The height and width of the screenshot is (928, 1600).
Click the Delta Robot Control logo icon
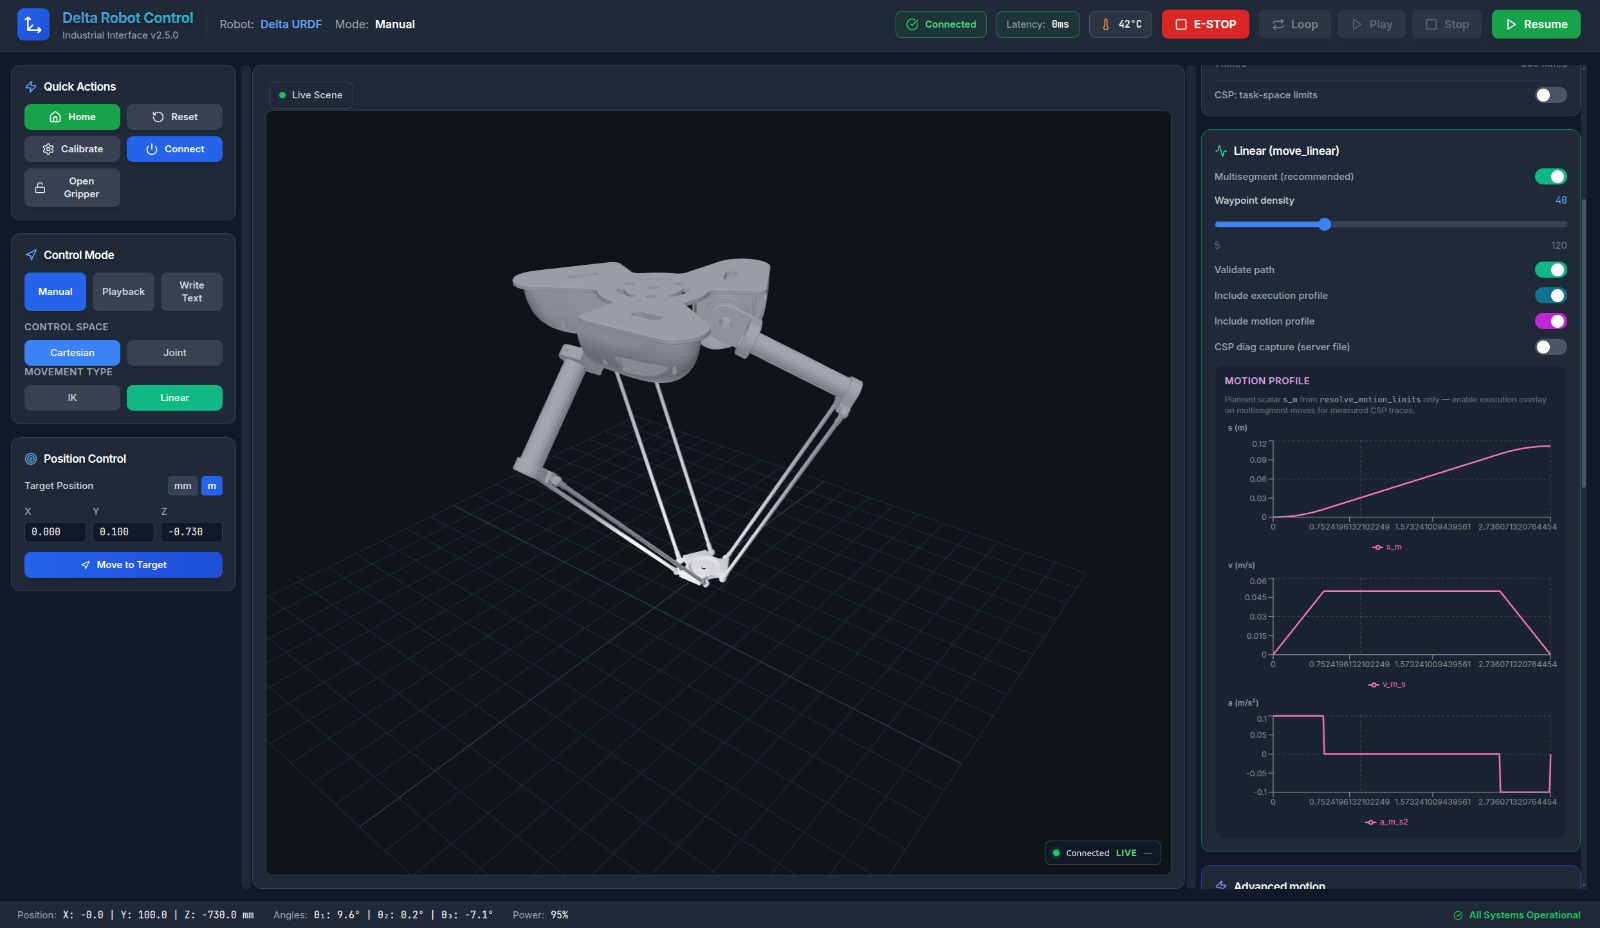pyautogui.click(x=33, y=25)
